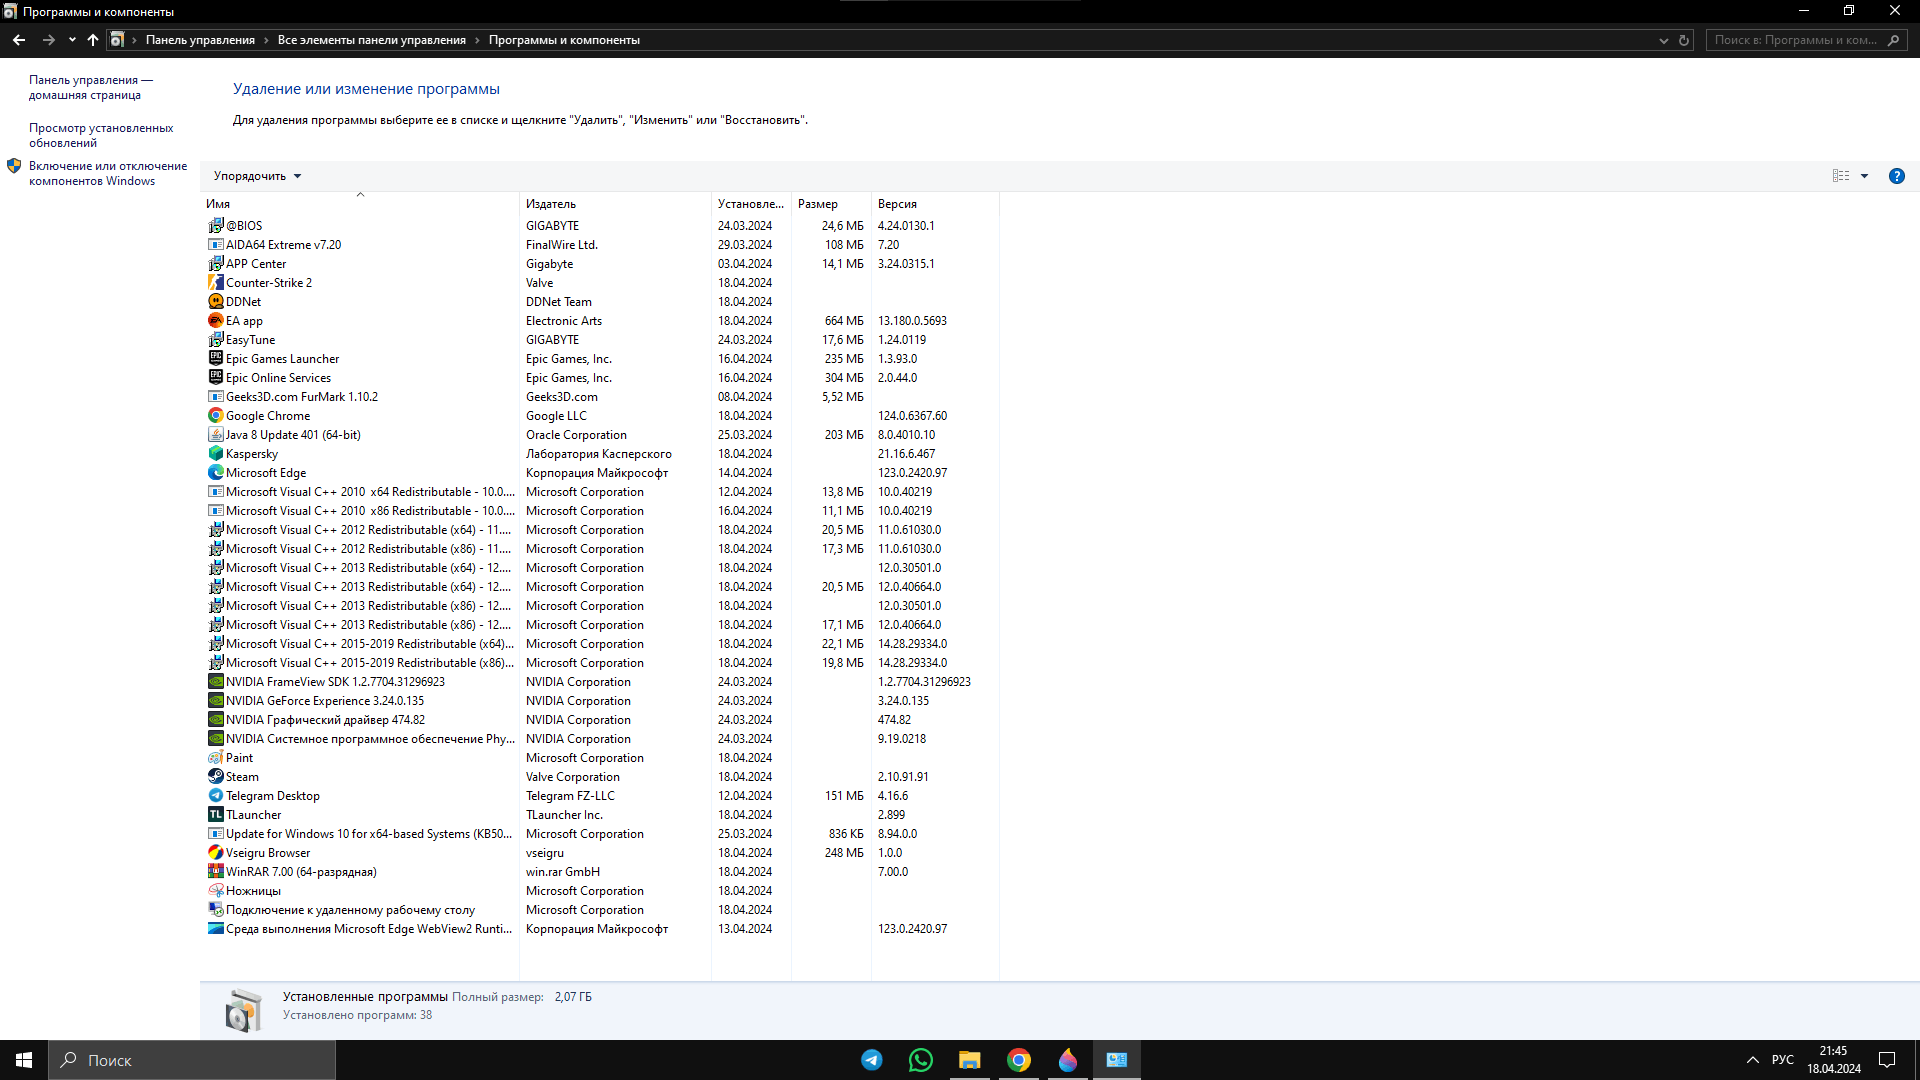This screenshot has width=1920, height=1080.
Task: Click the up one level arrow
Action: click(93, 40)
